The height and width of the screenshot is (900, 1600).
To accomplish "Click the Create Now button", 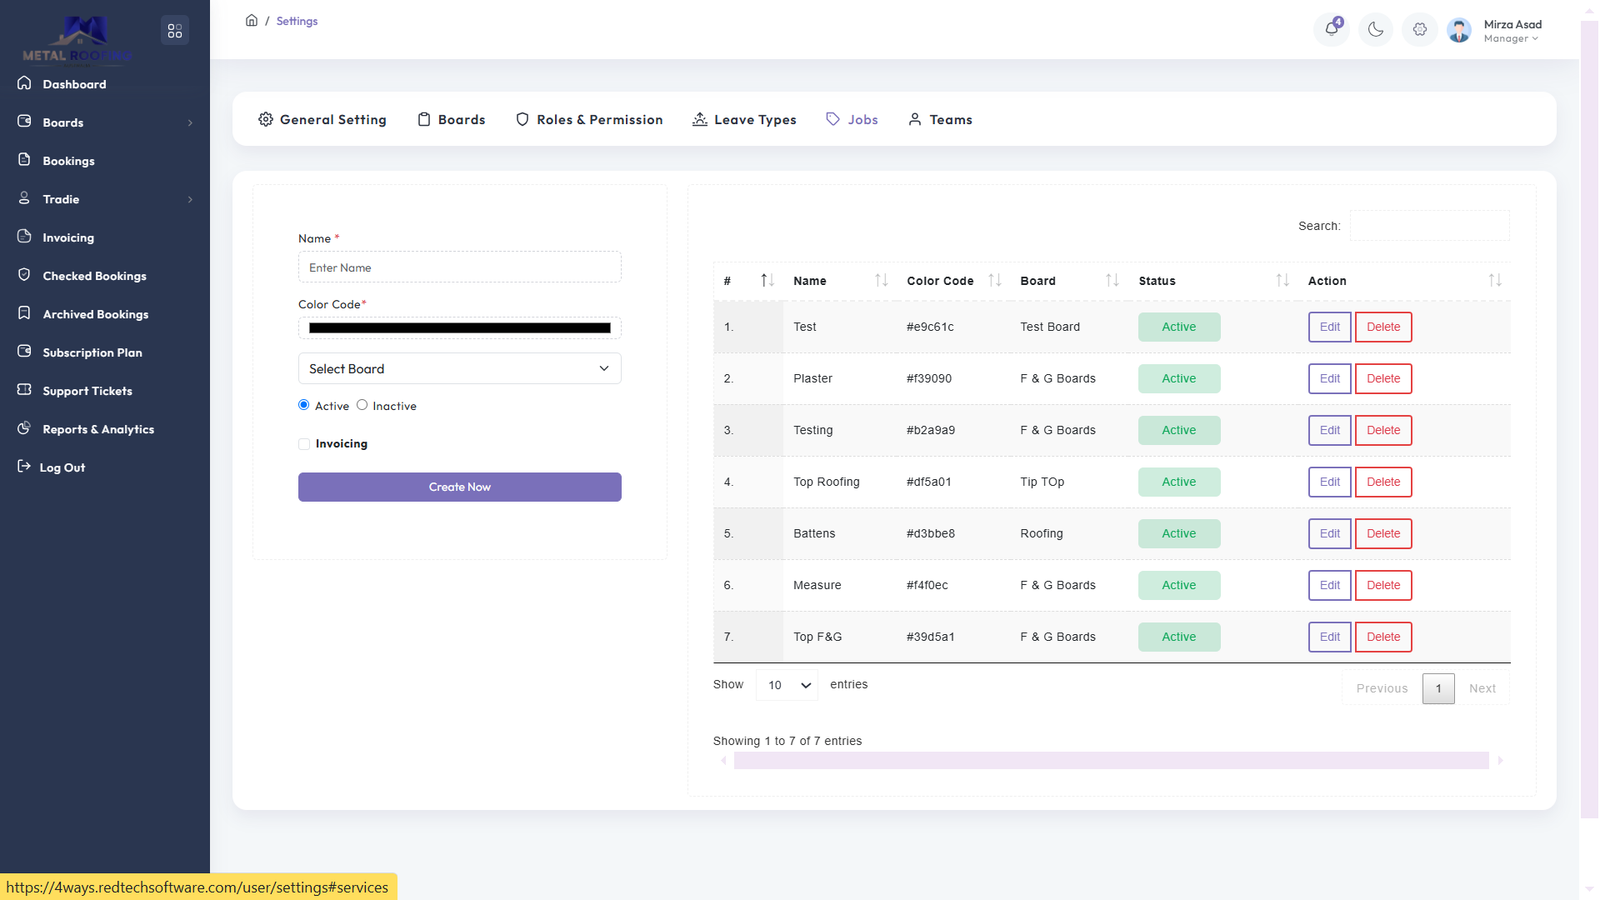I will (459, 487).
